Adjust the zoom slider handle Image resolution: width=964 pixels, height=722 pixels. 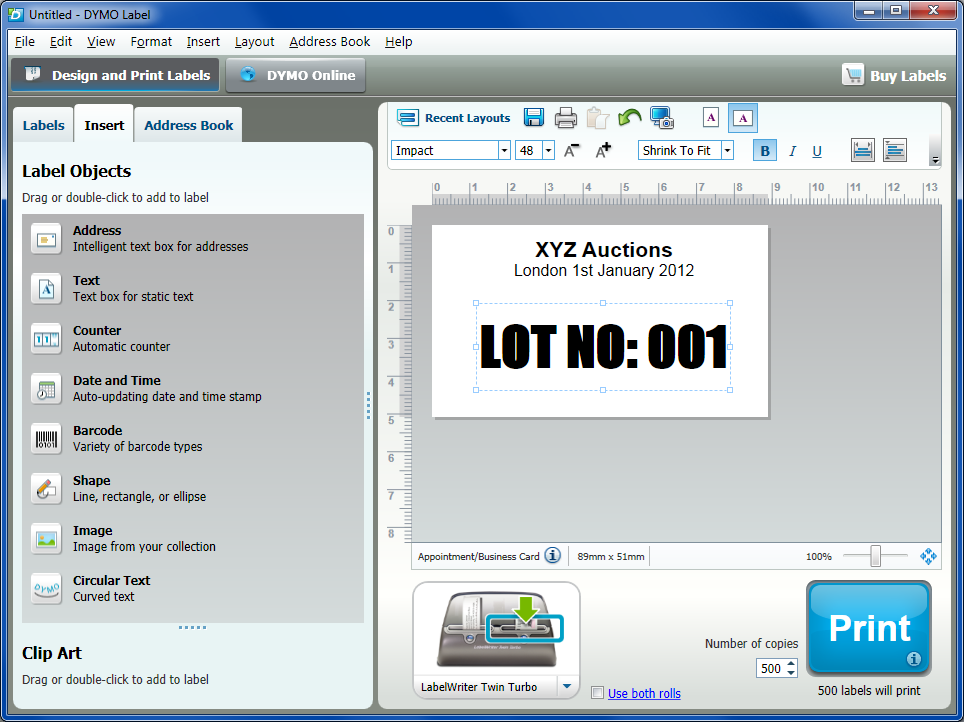875,556
